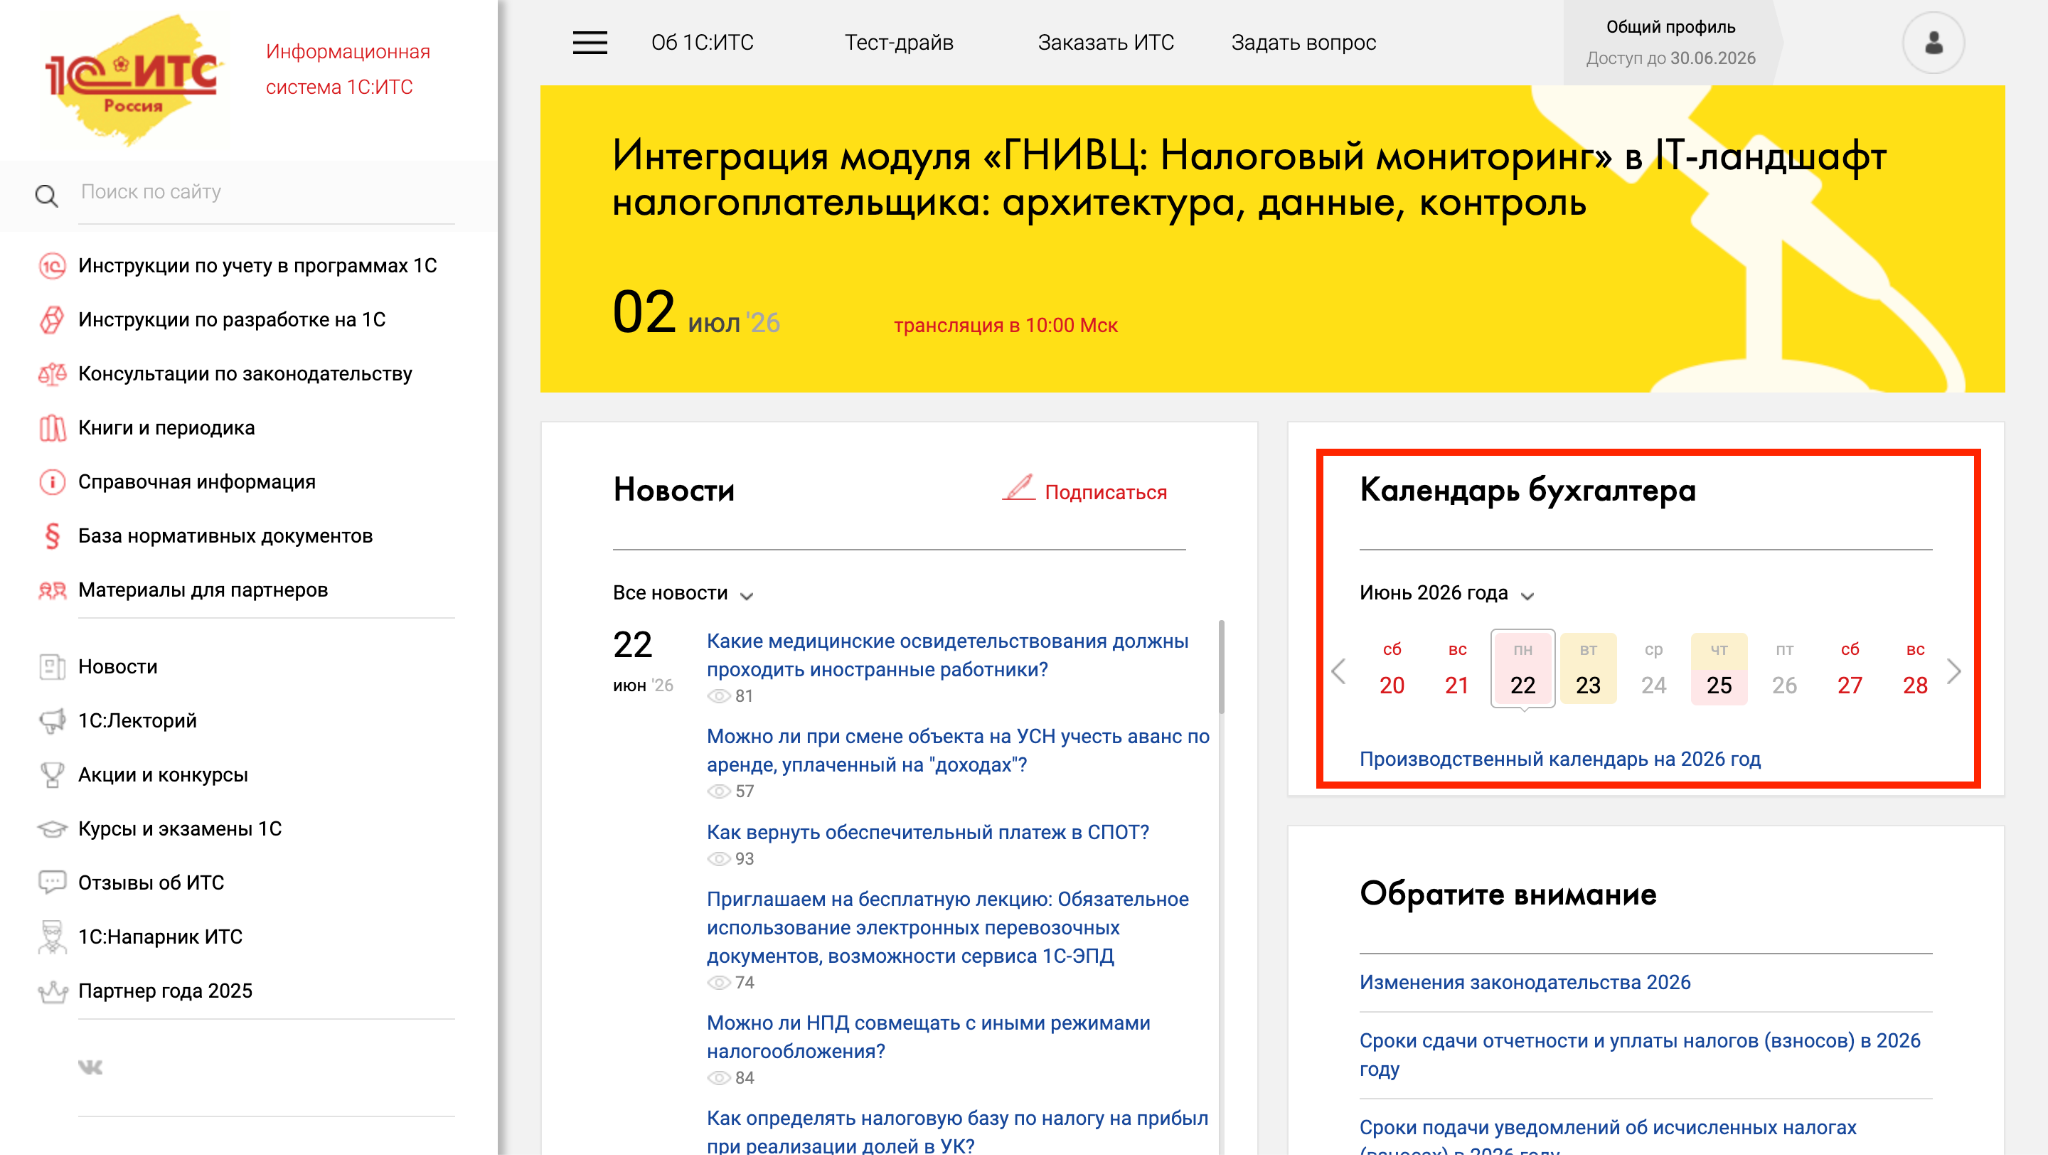The width and height of the screenshot is (2048, 1155).
Task: Open Консультации по законодательству section
Action: (x=245, y=374)
